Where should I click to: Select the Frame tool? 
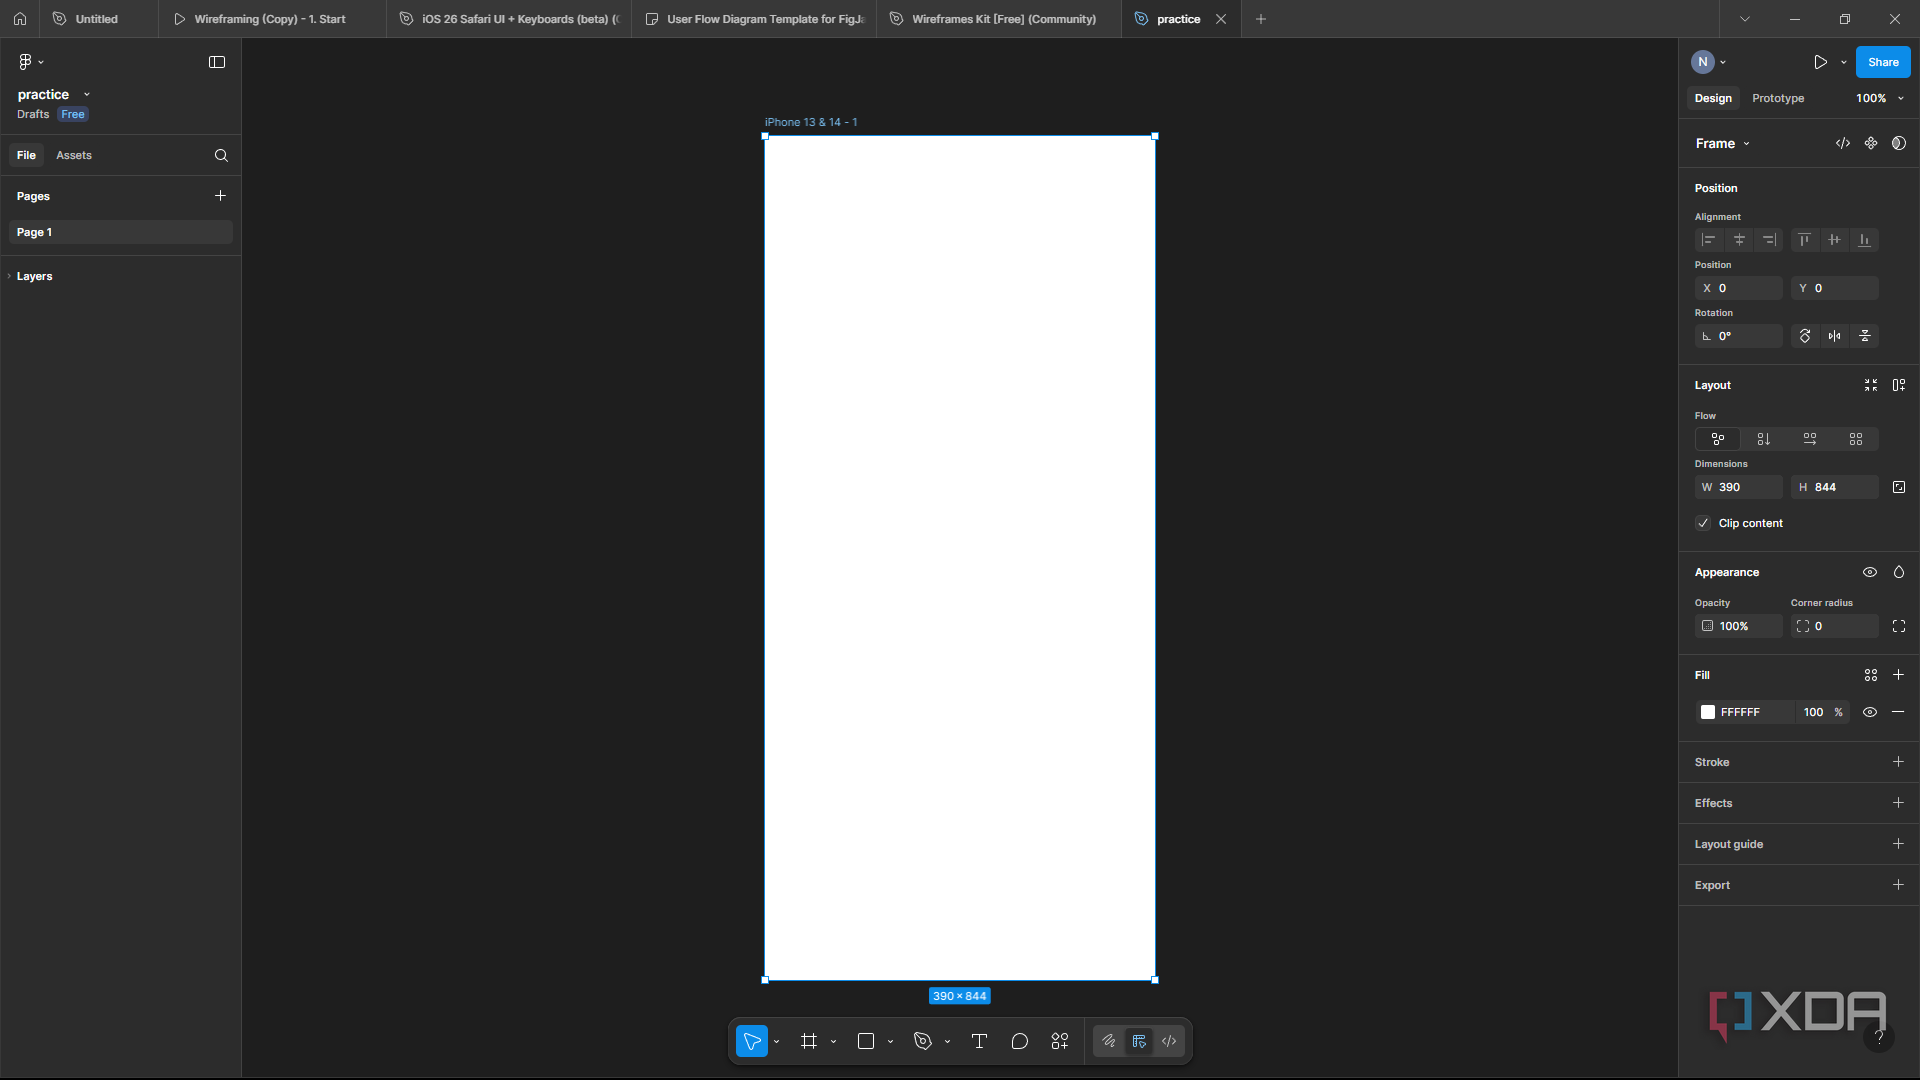(809, 1041)
